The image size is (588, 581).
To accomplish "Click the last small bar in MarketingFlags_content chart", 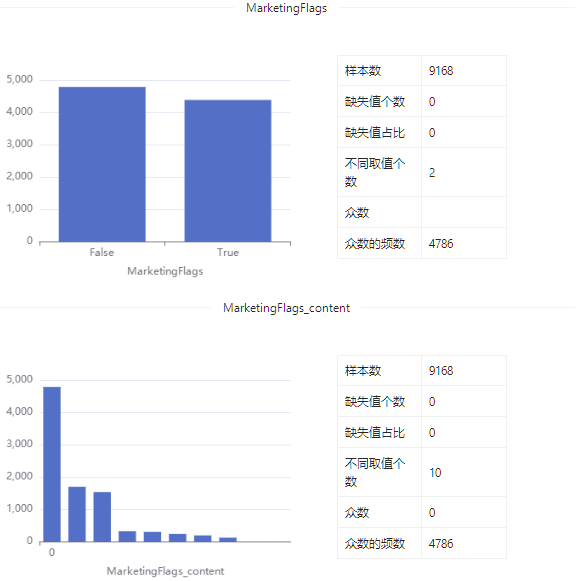I will [x=228, y=539].
